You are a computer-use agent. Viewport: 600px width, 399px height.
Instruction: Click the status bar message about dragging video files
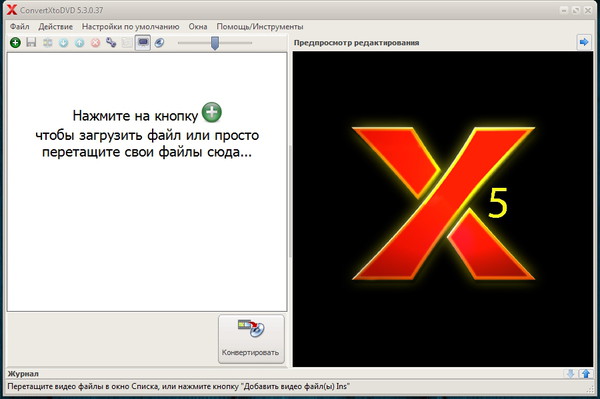178,386
